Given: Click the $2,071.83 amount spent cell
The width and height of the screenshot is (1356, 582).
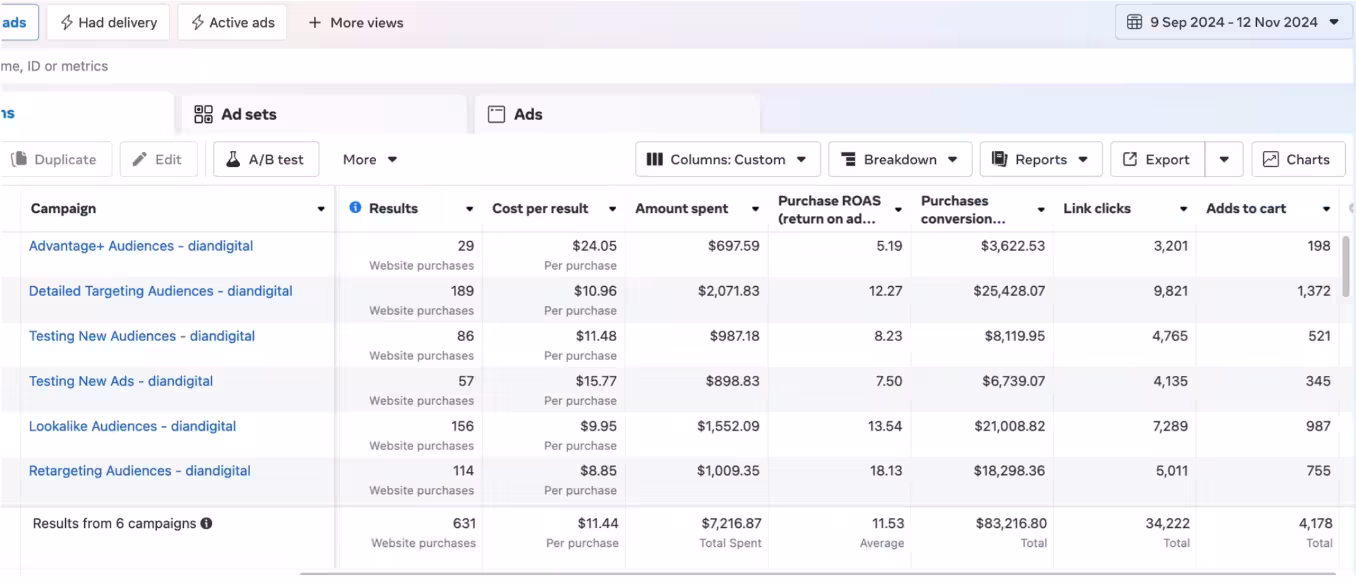Looking at the screenshot, I should click(729, 291).
